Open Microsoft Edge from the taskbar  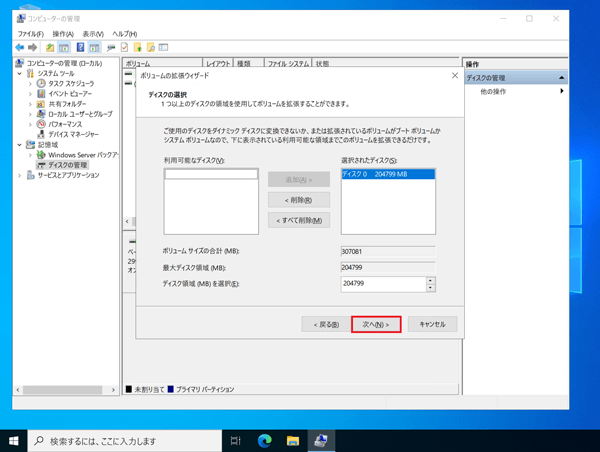coord(265,440)
